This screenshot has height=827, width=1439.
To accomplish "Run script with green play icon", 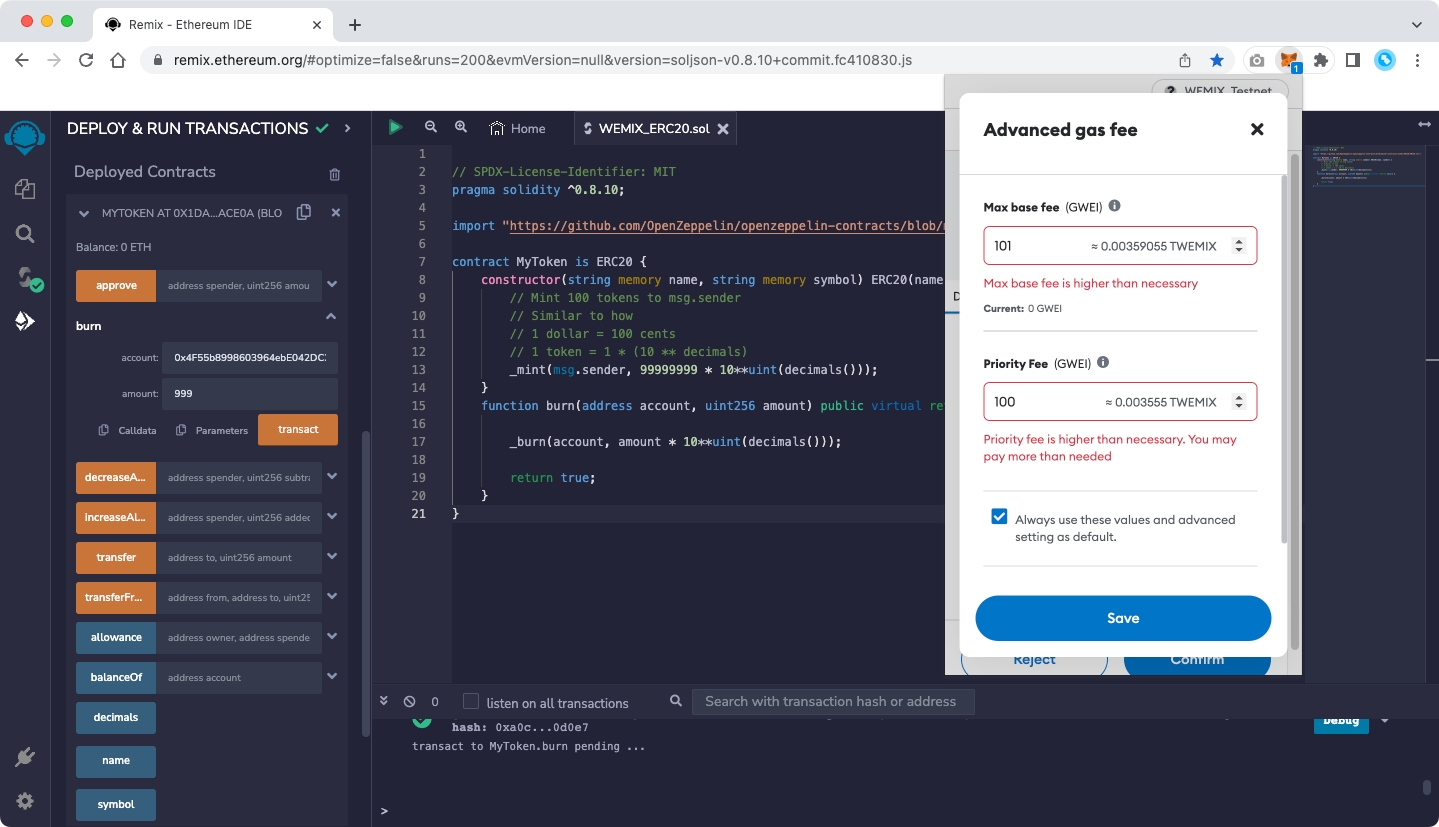I will click(396, 128).
